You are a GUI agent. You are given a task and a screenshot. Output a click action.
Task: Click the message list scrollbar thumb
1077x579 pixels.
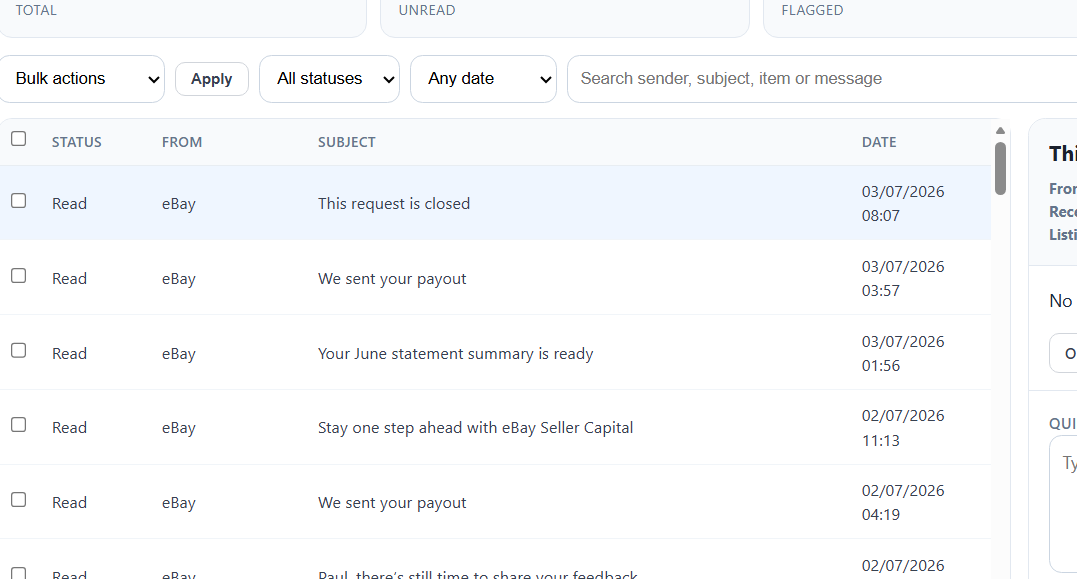[x=1000, y=168]
